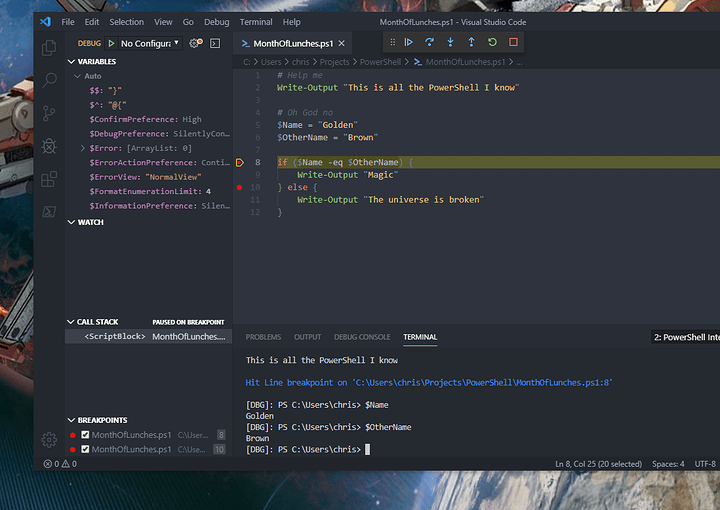Open the PowerShell Command Explorer icon
Screen dimensions: 720x510
click(49, 212)
